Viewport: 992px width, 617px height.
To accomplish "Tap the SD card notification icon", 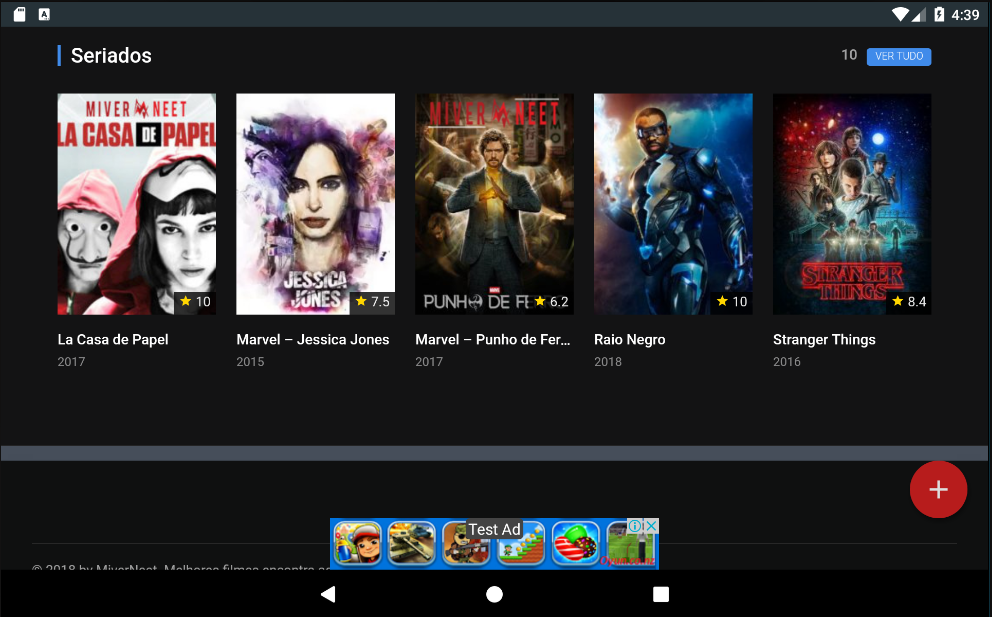I will point(20,15).
